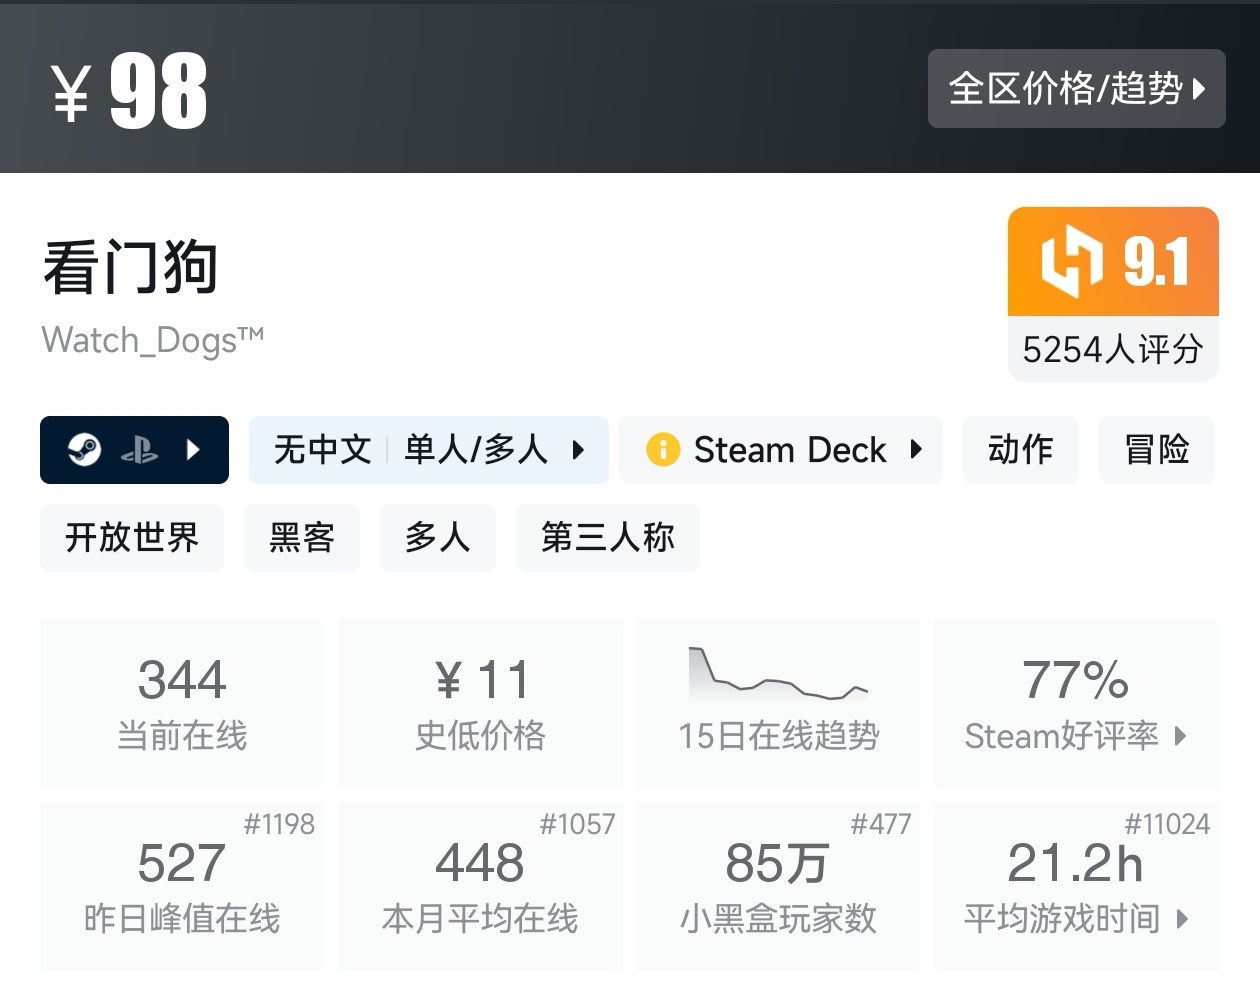Tap the #1057 ranking label

click(x=577, y=824)
